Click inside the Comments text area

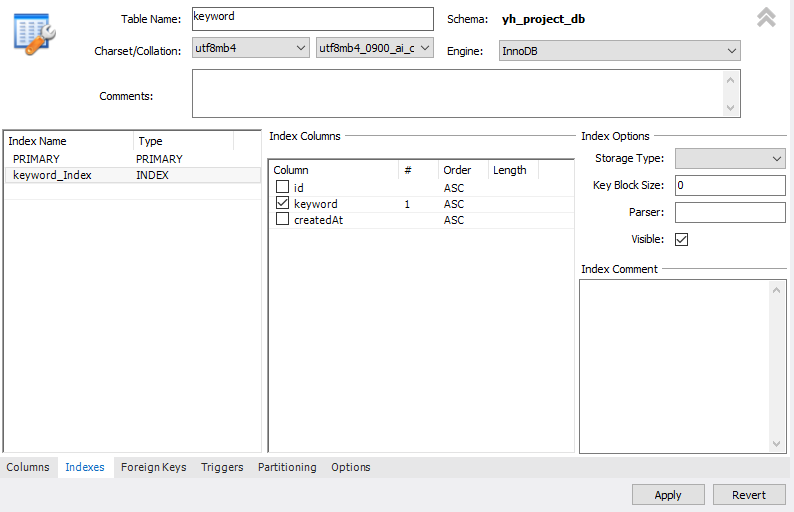458,94
